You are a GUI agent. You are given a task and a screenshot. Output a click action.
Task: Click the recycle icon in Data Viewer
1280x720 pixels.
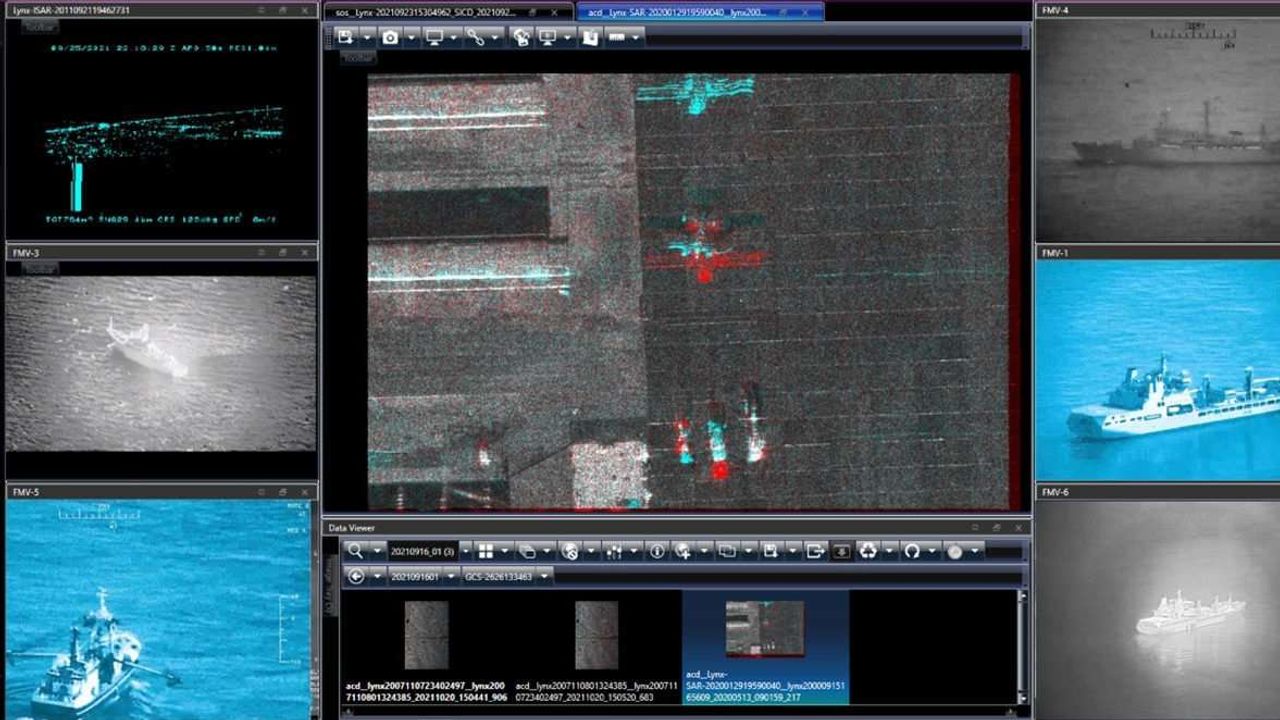tap(867, 551)
